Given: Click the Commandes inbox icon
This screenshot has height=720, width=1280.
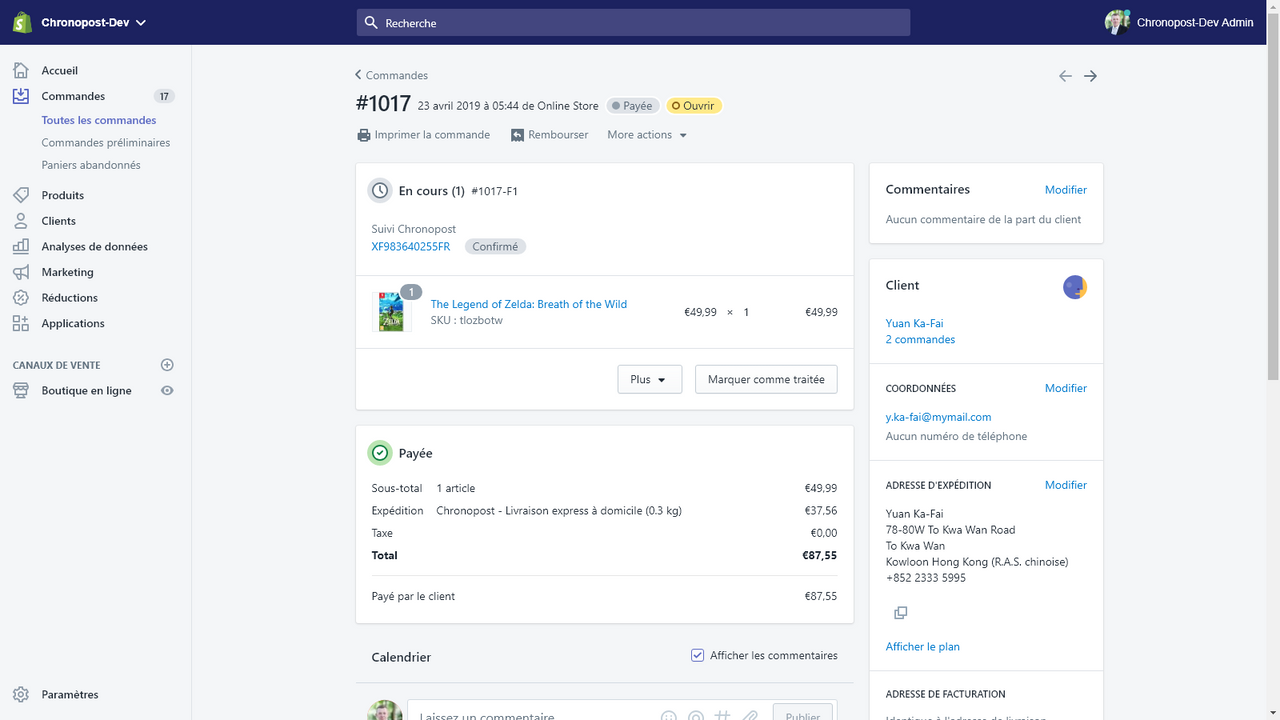Looking at the screenshot, I should 21,96.
